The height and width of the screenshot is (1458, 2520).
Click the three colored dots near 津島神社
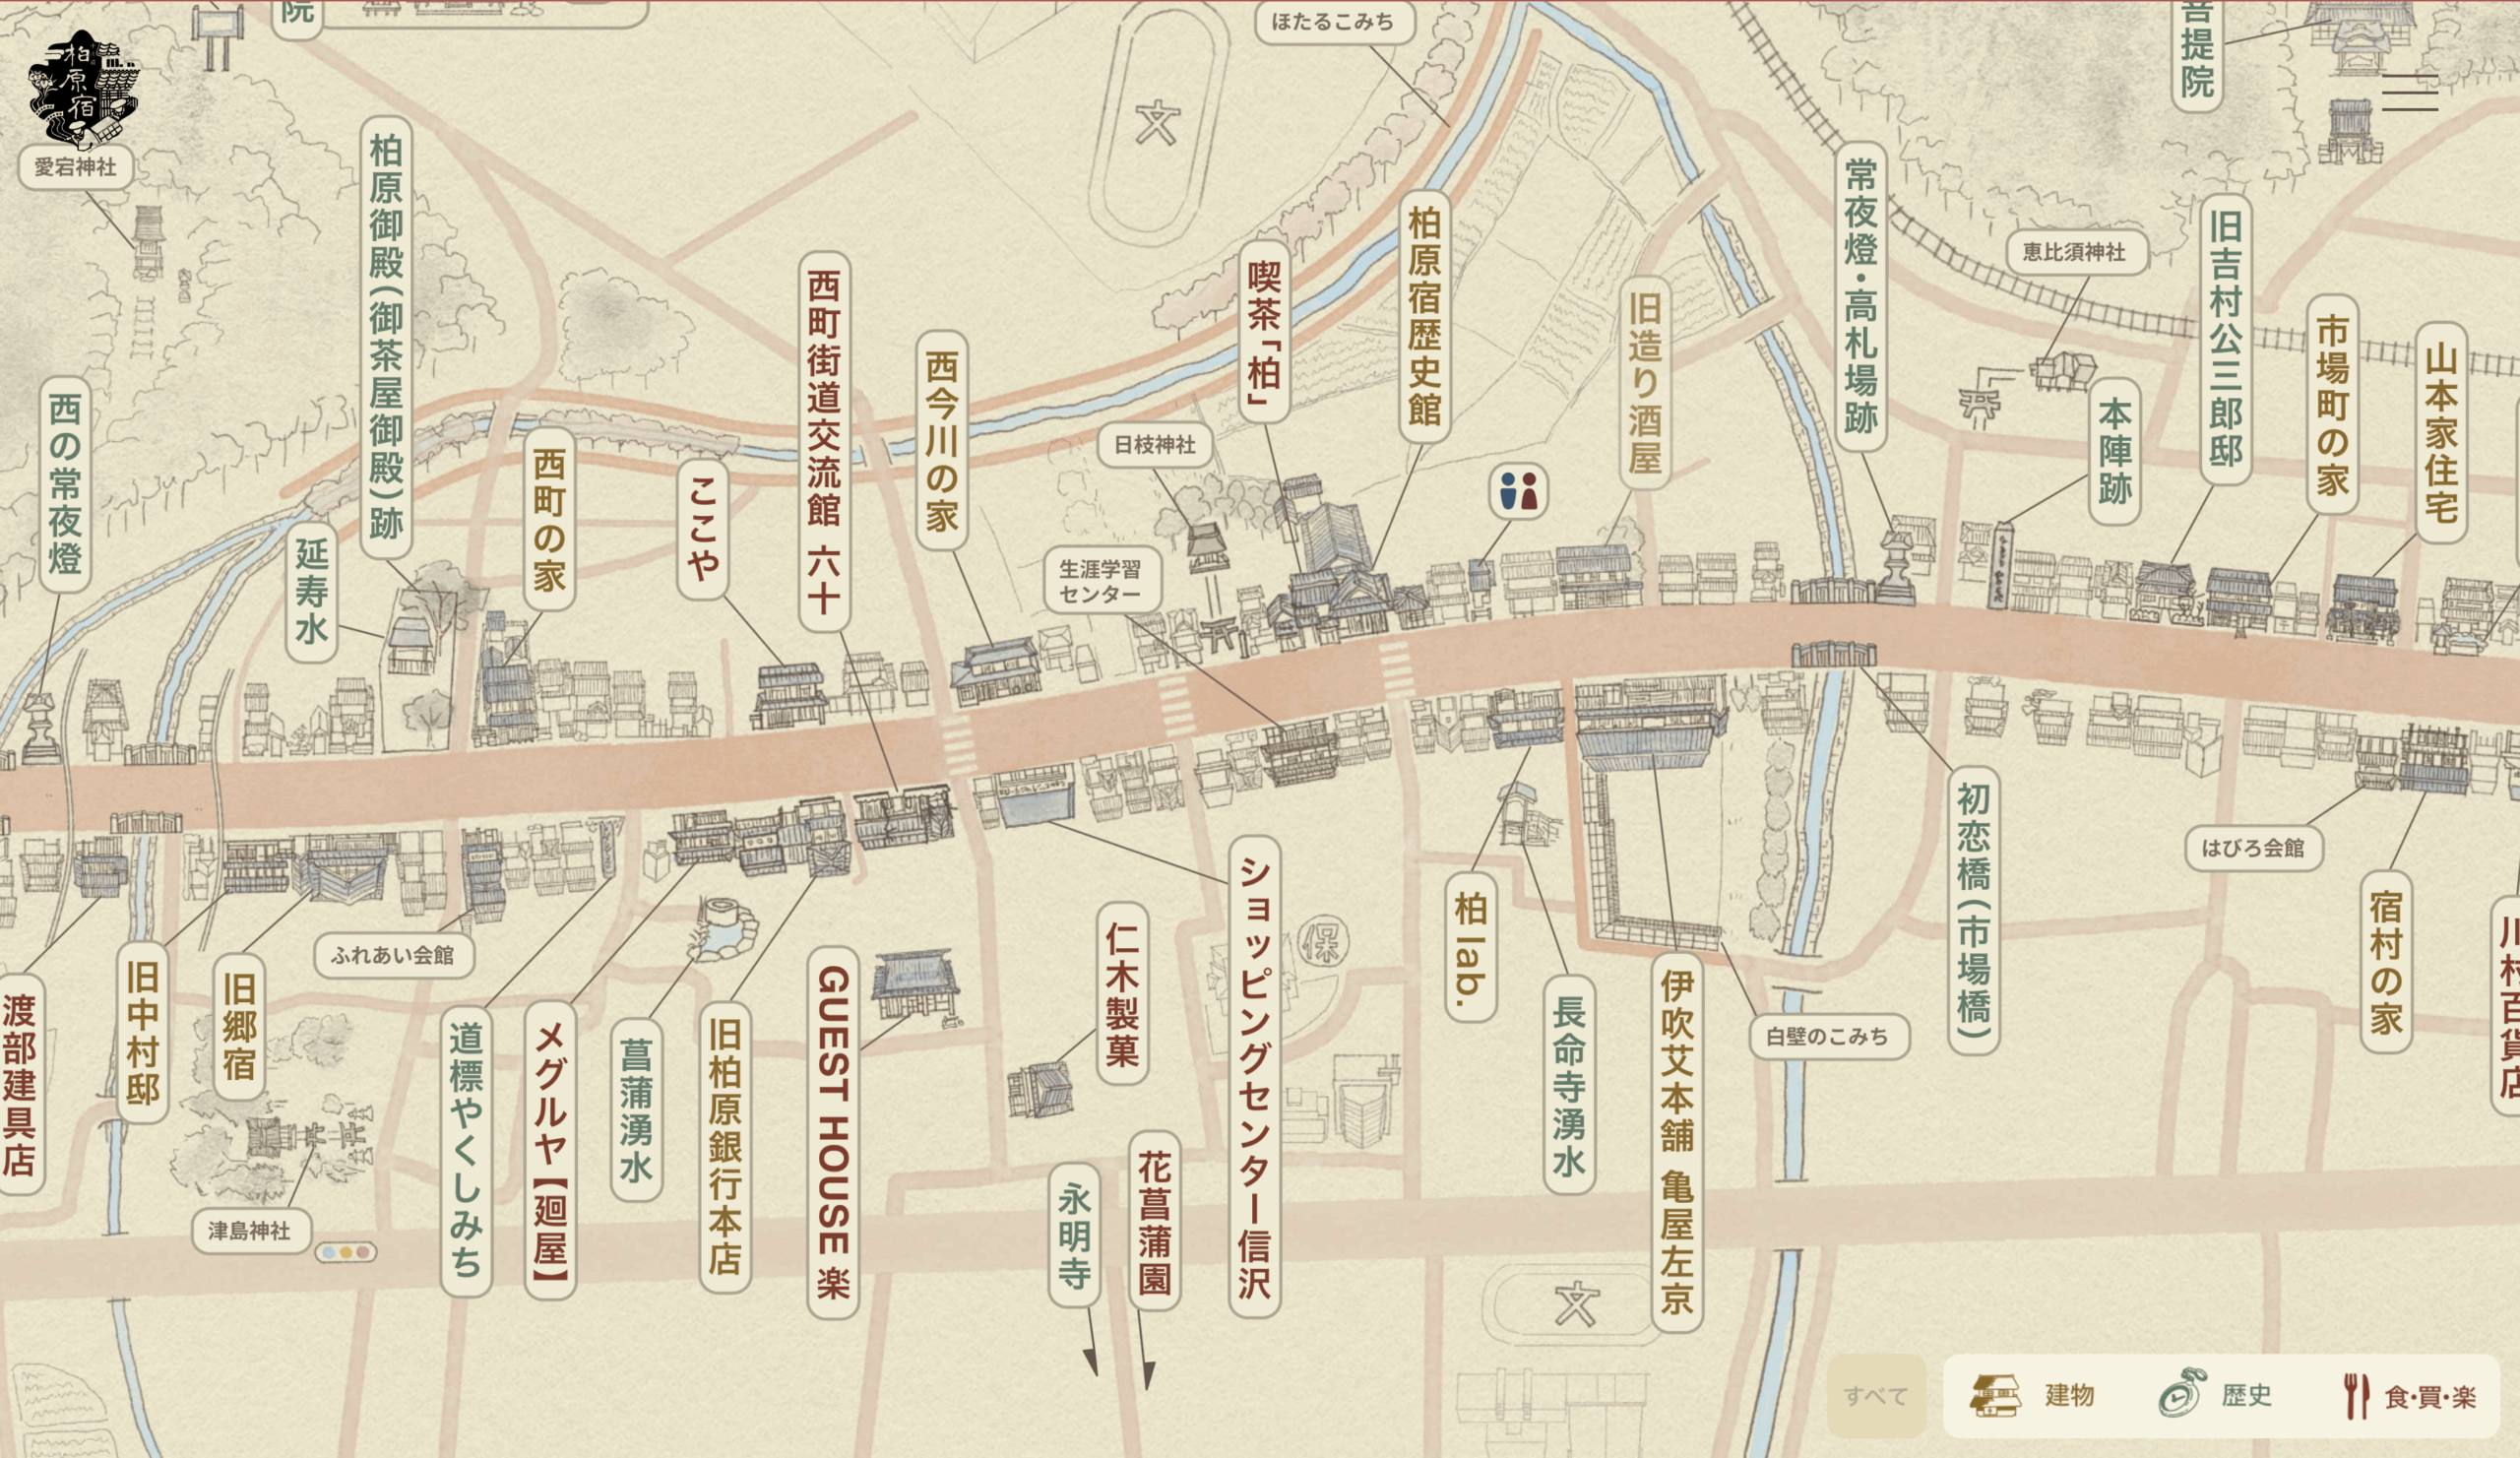(x=346, y=1252)
